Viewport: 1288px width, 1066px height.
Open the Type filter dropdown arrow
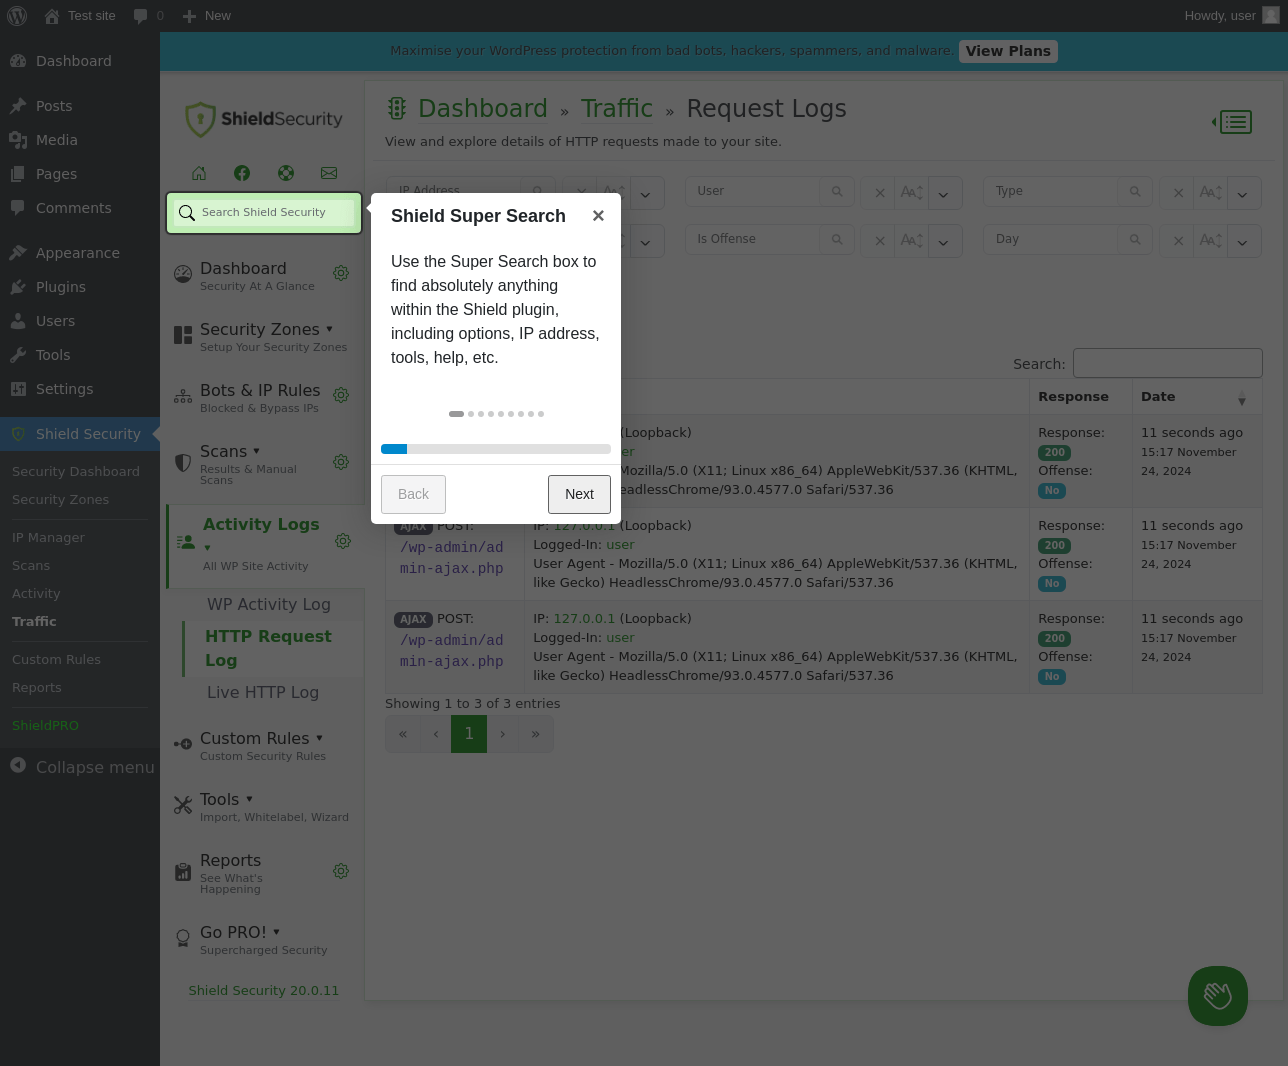(1243, 193)
